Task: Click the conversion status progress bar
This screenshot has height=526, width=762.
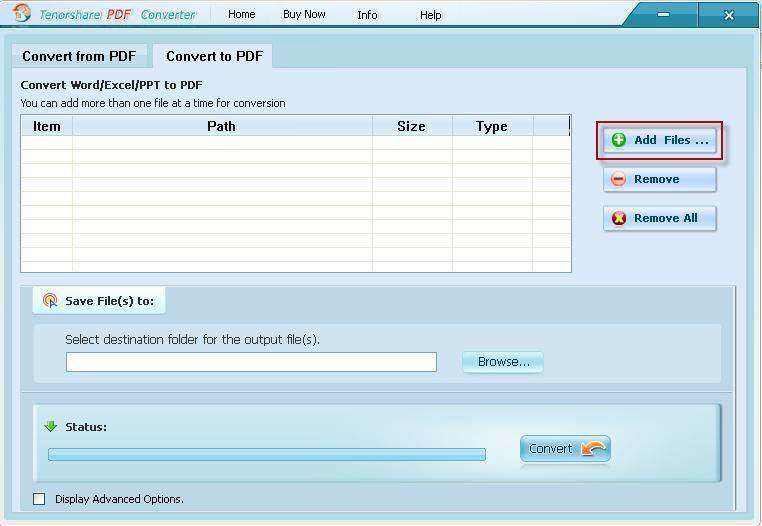Action: point(267,455)
